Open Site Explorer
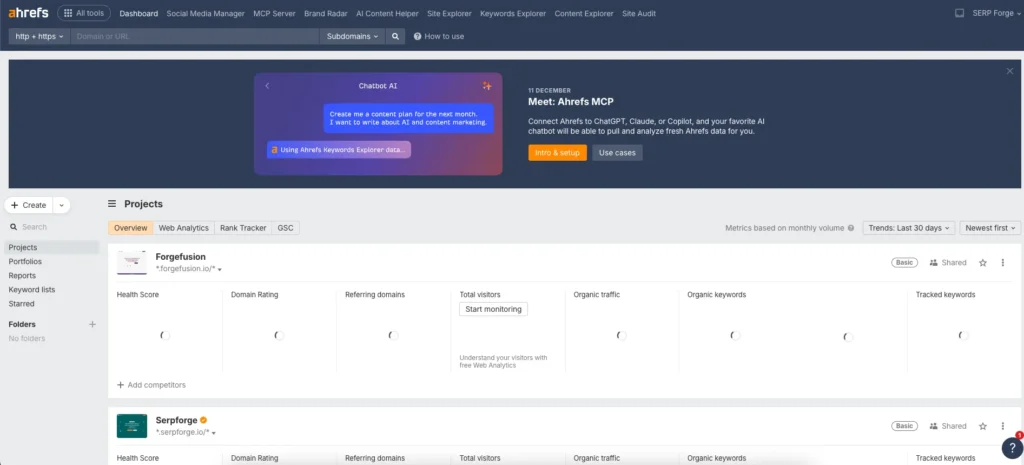Image resolution: width=1024 pixels, height=465 pixels. (449, 13)
